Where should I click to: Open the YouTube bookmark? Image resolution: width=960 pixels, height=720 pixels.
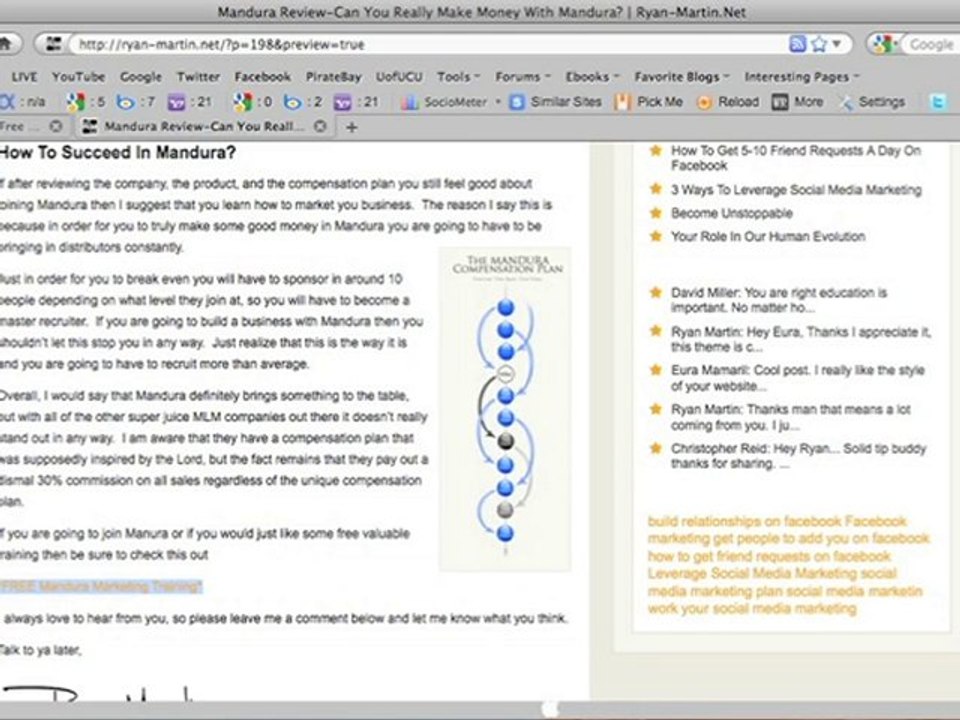tap(78, 77)
